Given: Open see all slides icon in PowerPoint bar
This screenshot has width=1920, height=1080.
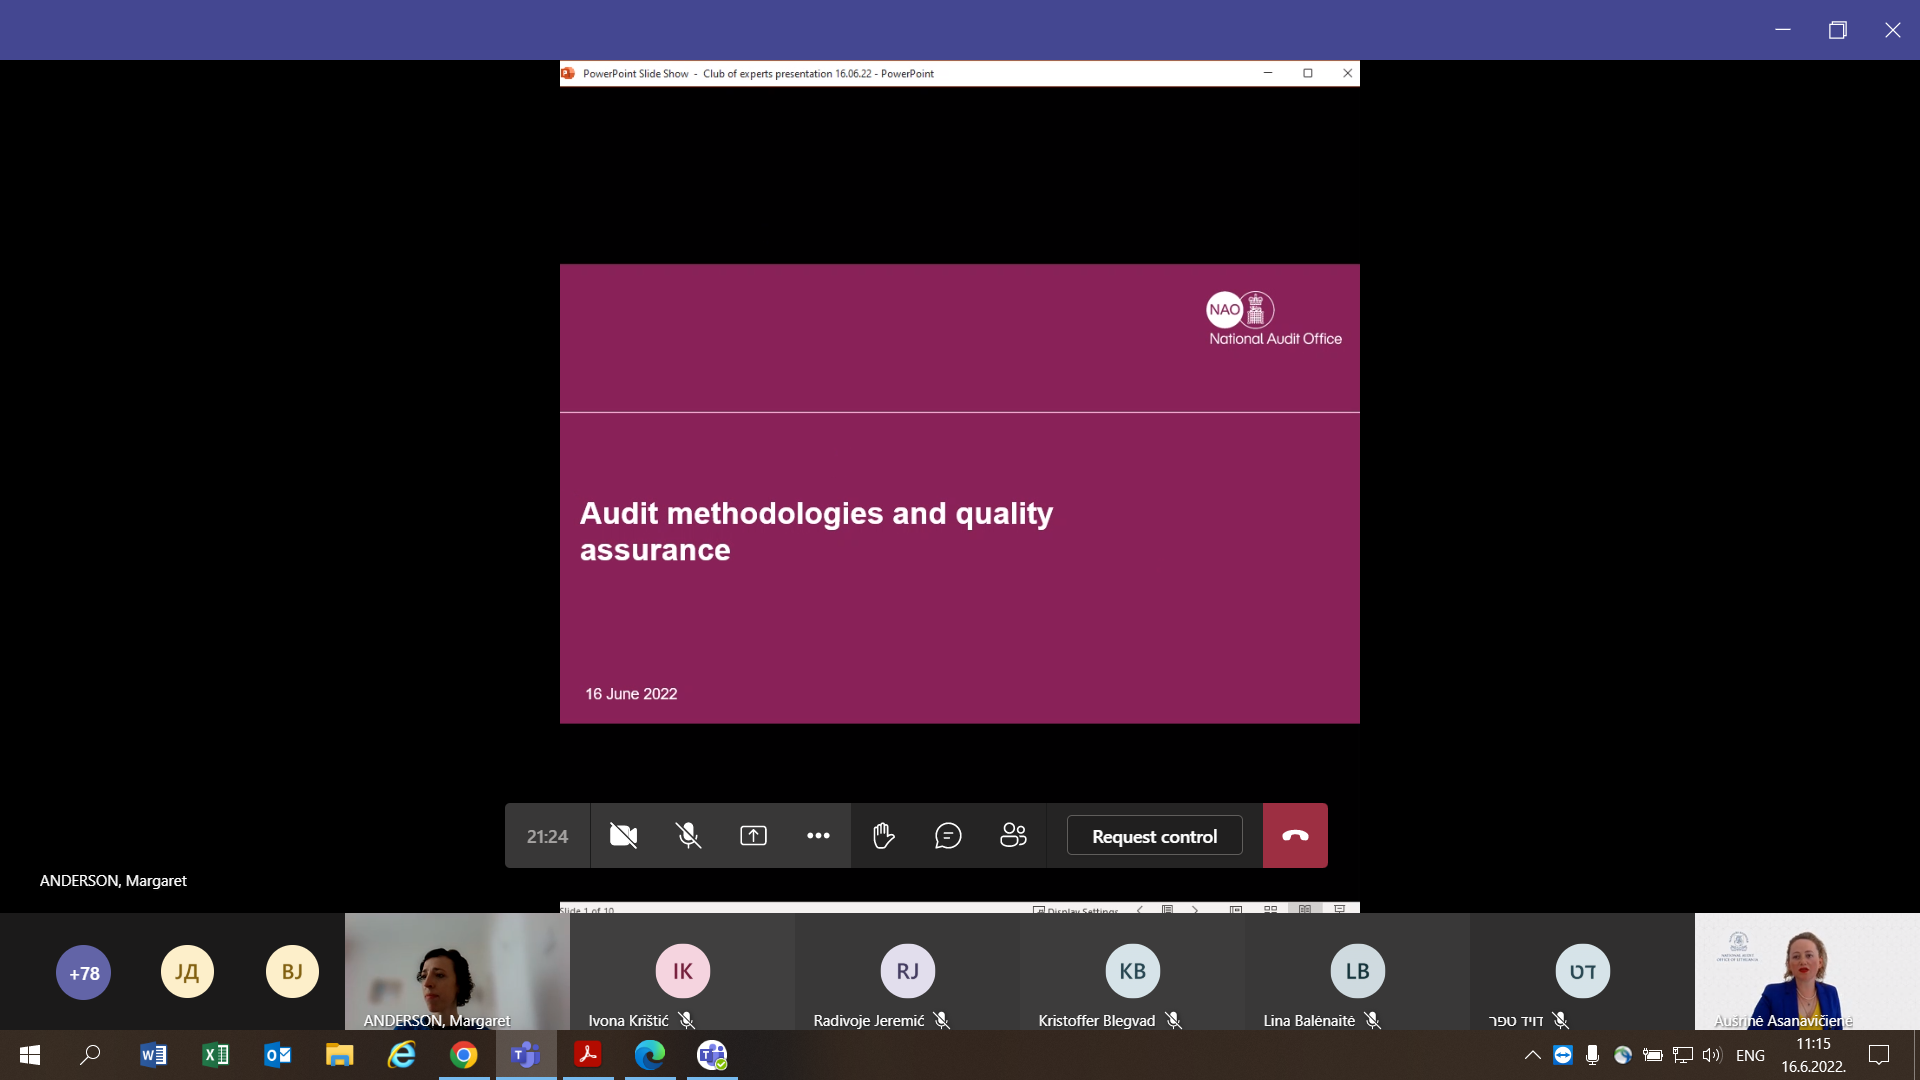Looking at the screenshot, I should point(1167,910).
